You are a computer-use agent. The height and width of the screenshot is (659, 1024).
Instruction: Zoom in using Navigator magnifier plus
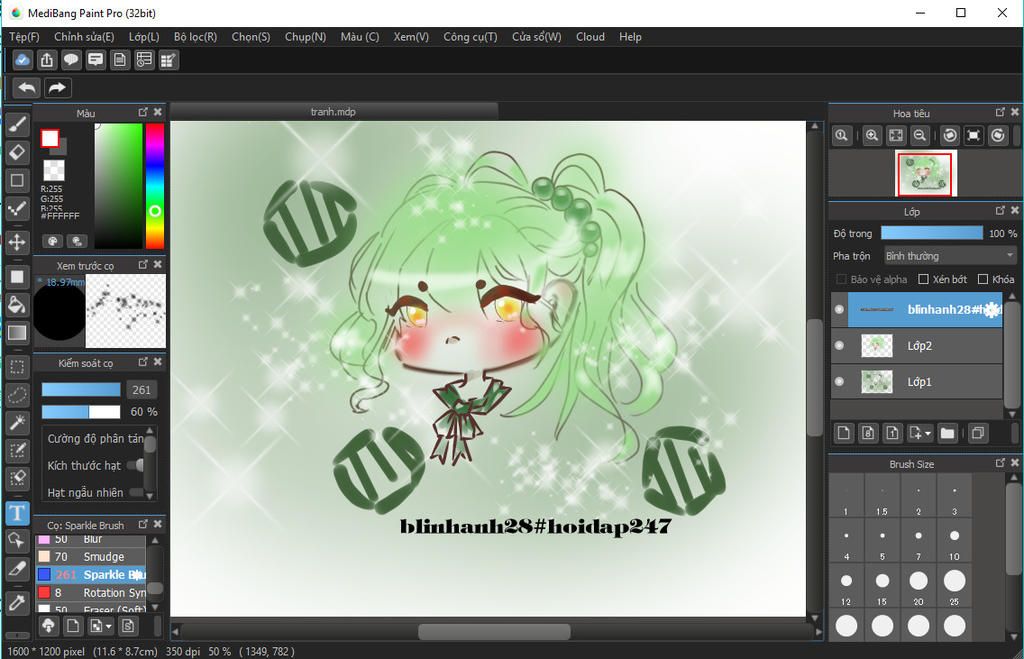click(872, 135)
